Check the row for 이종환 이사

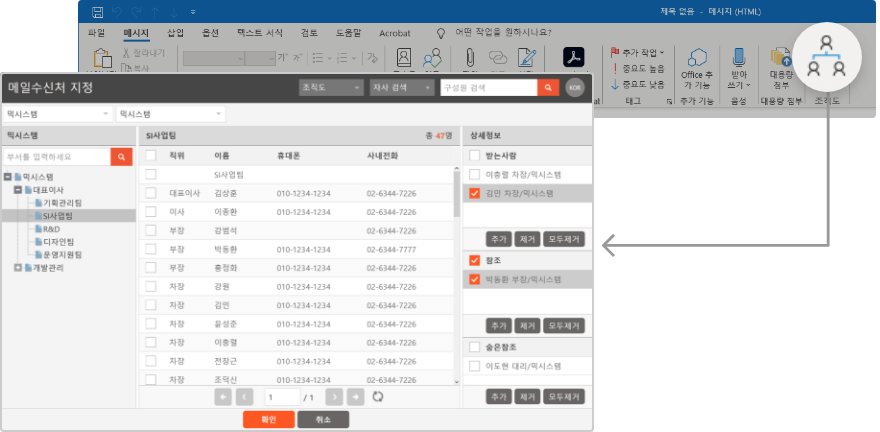(150, 212)
